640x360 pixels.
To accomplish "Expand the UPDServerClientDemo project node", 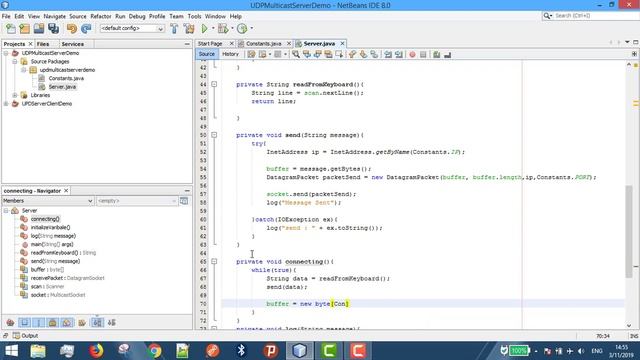I will 6,104.
